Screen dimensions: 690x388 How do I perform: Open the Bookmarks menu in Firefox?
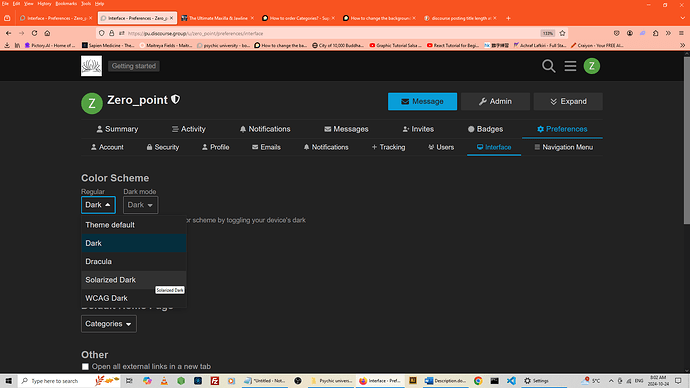click(x=66, y=4)
